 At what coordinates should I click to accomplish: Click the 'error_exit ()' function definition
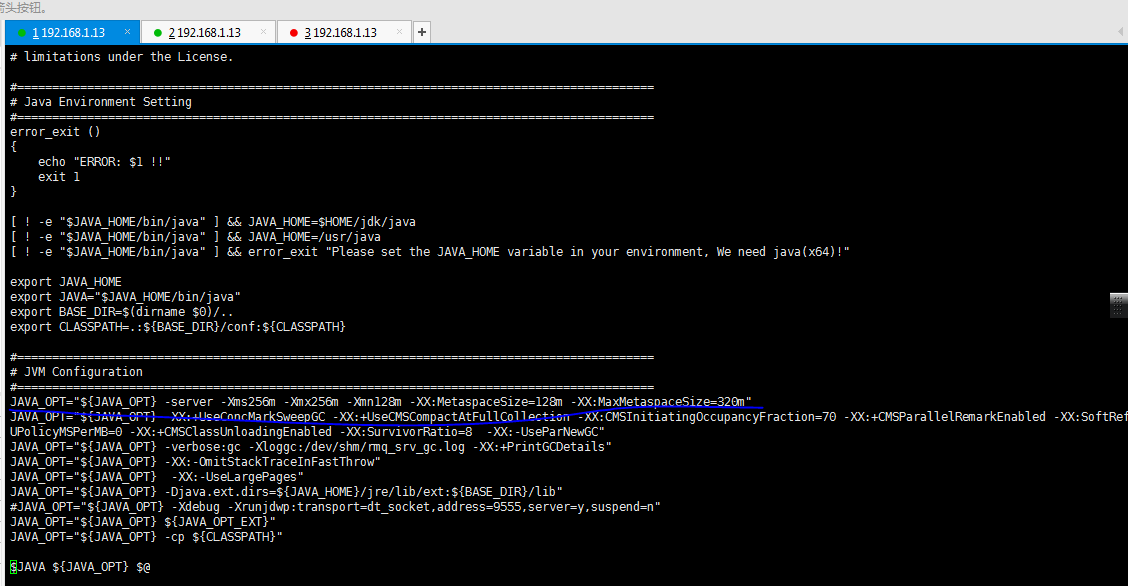(55, 132)
